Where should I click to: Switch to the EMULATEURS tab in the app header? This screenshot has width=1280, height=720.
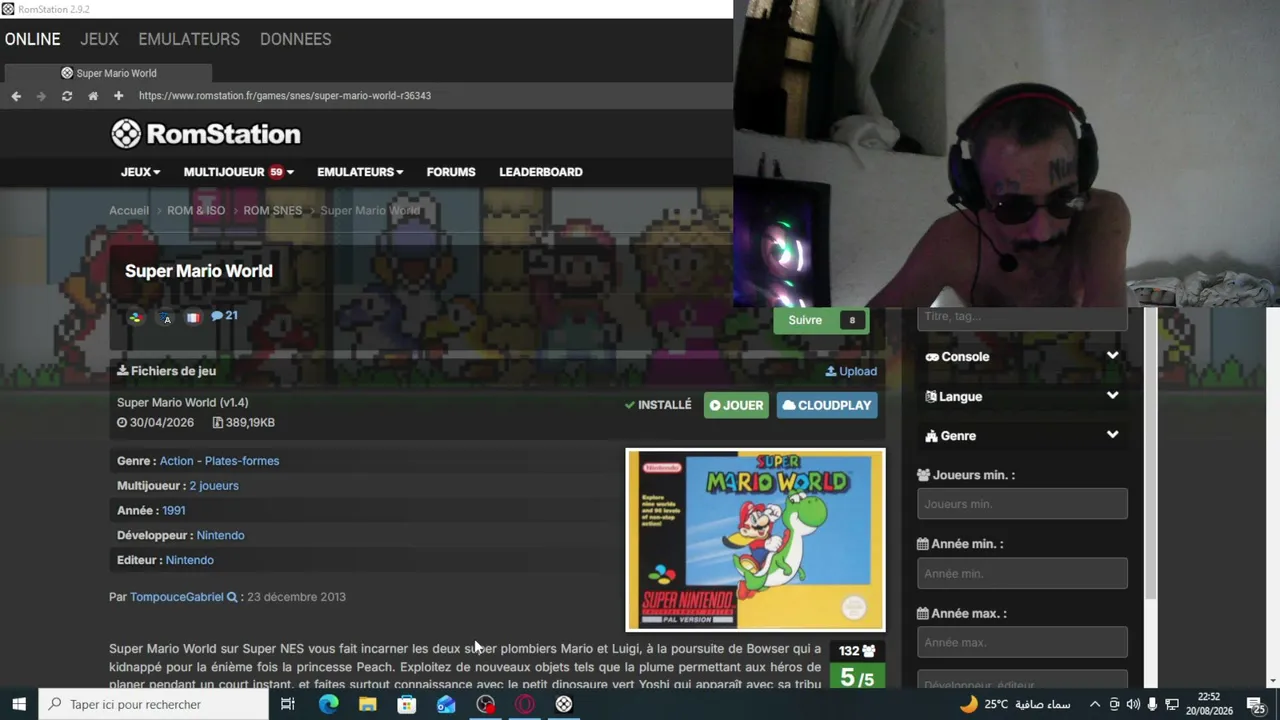[x=189, y=39]
